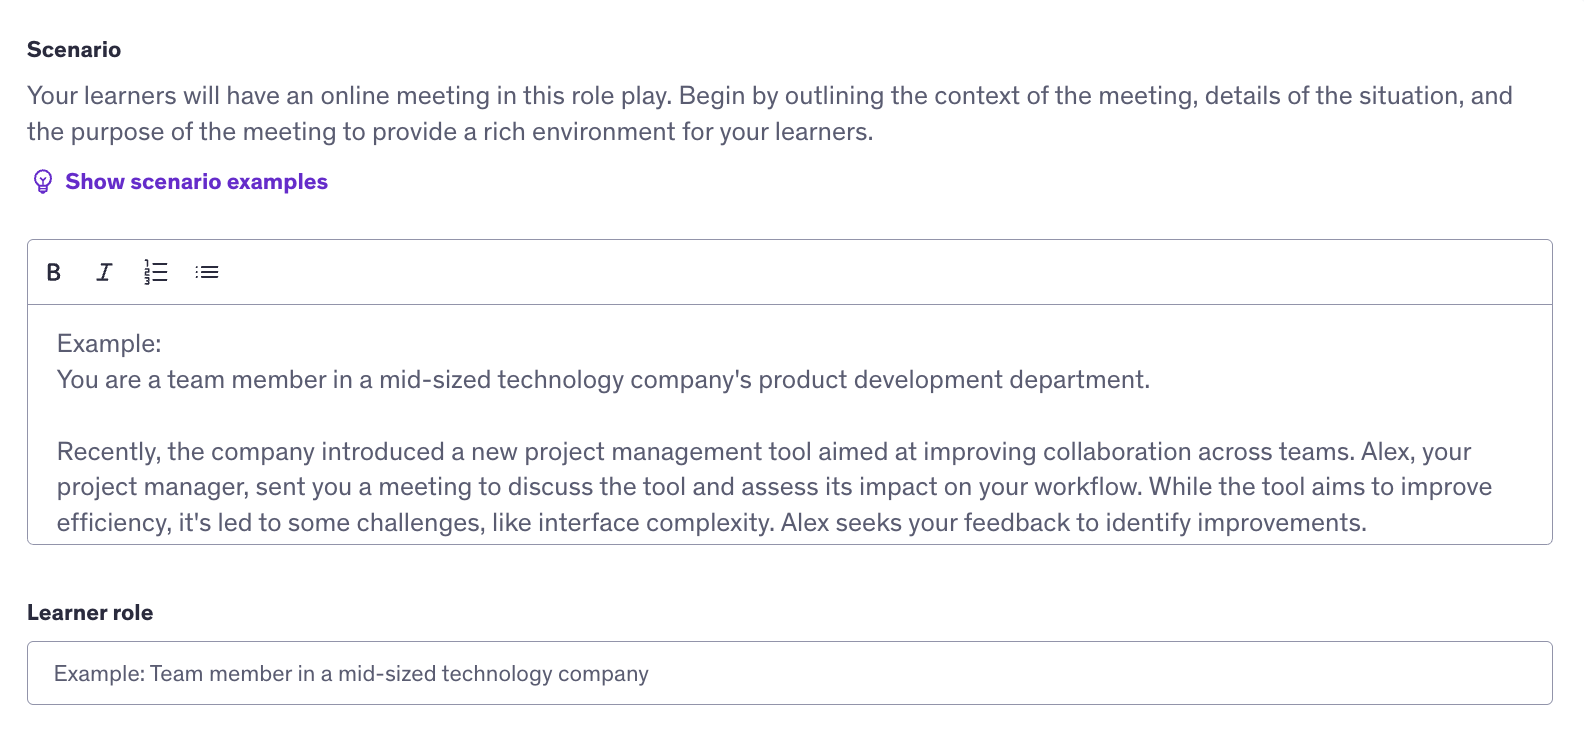Image resolution: width=1584 pixels, height=736 pixels.
Task: Insert a numbered list in the scenario
Action: click(x=155, y=272)
